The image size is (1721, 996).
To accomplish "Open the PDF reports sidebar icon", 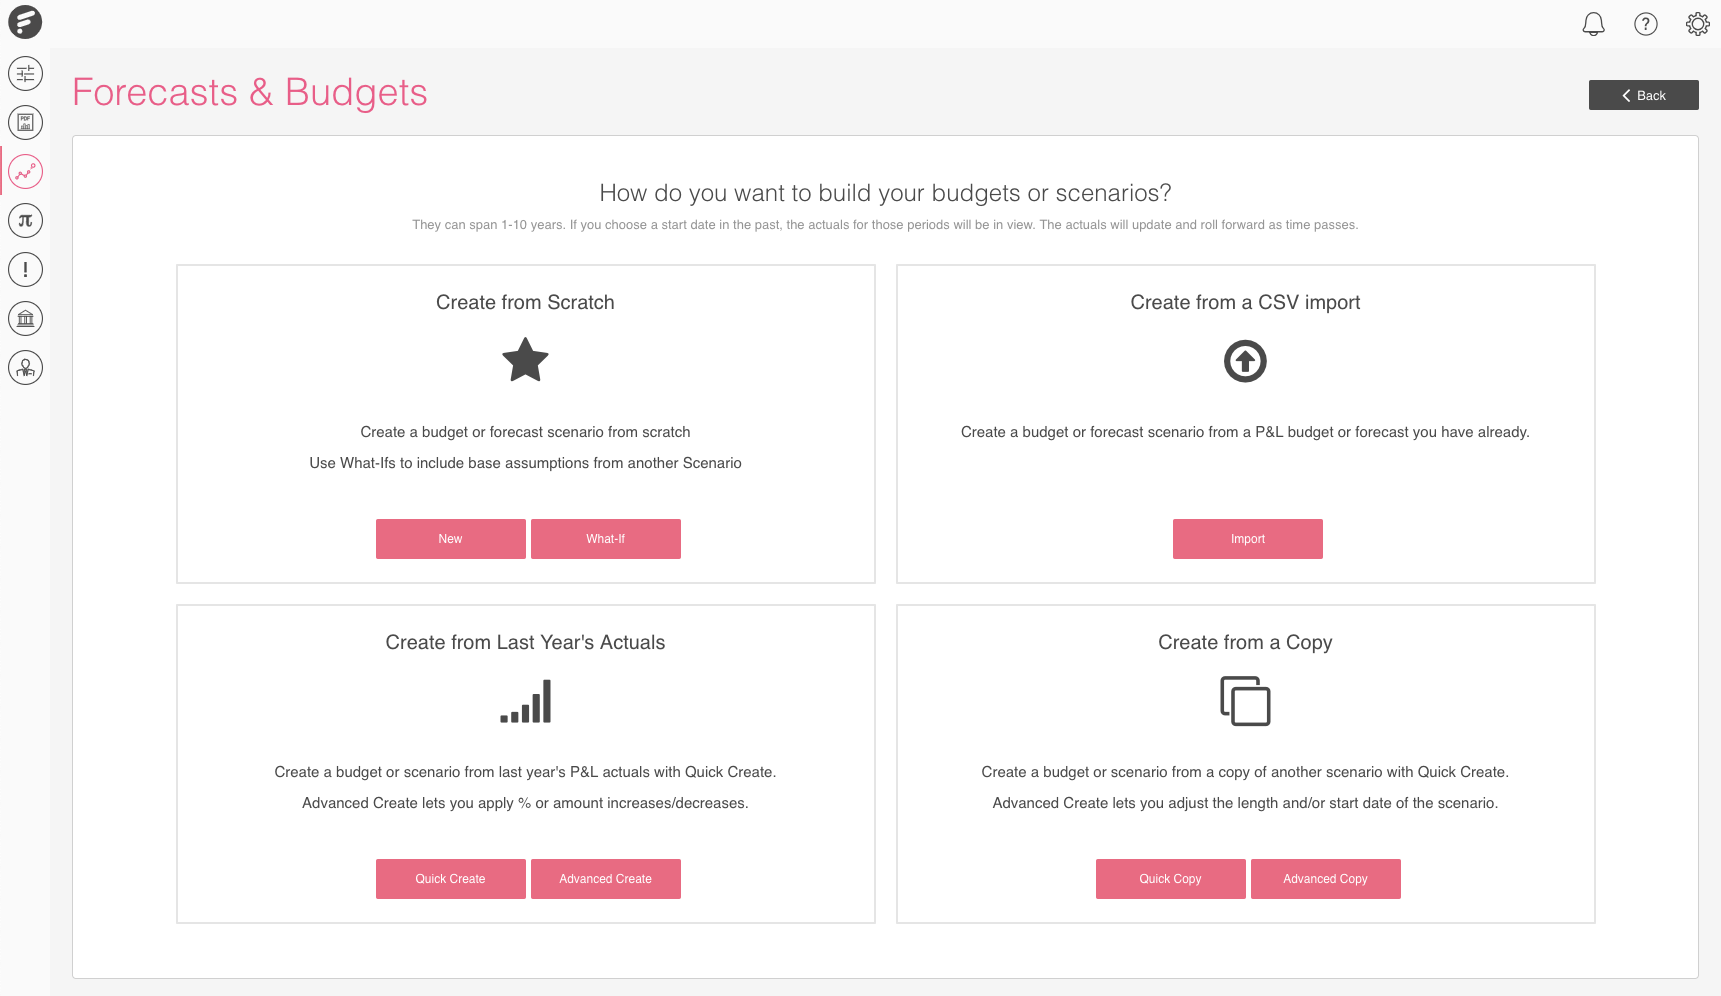I will coord(25,122).
